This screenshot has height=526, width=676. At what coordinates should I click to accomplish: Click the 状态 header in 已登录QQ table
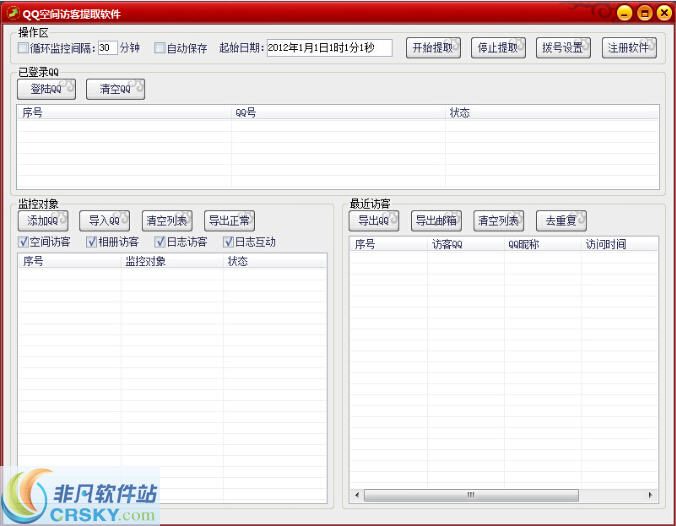552,113
